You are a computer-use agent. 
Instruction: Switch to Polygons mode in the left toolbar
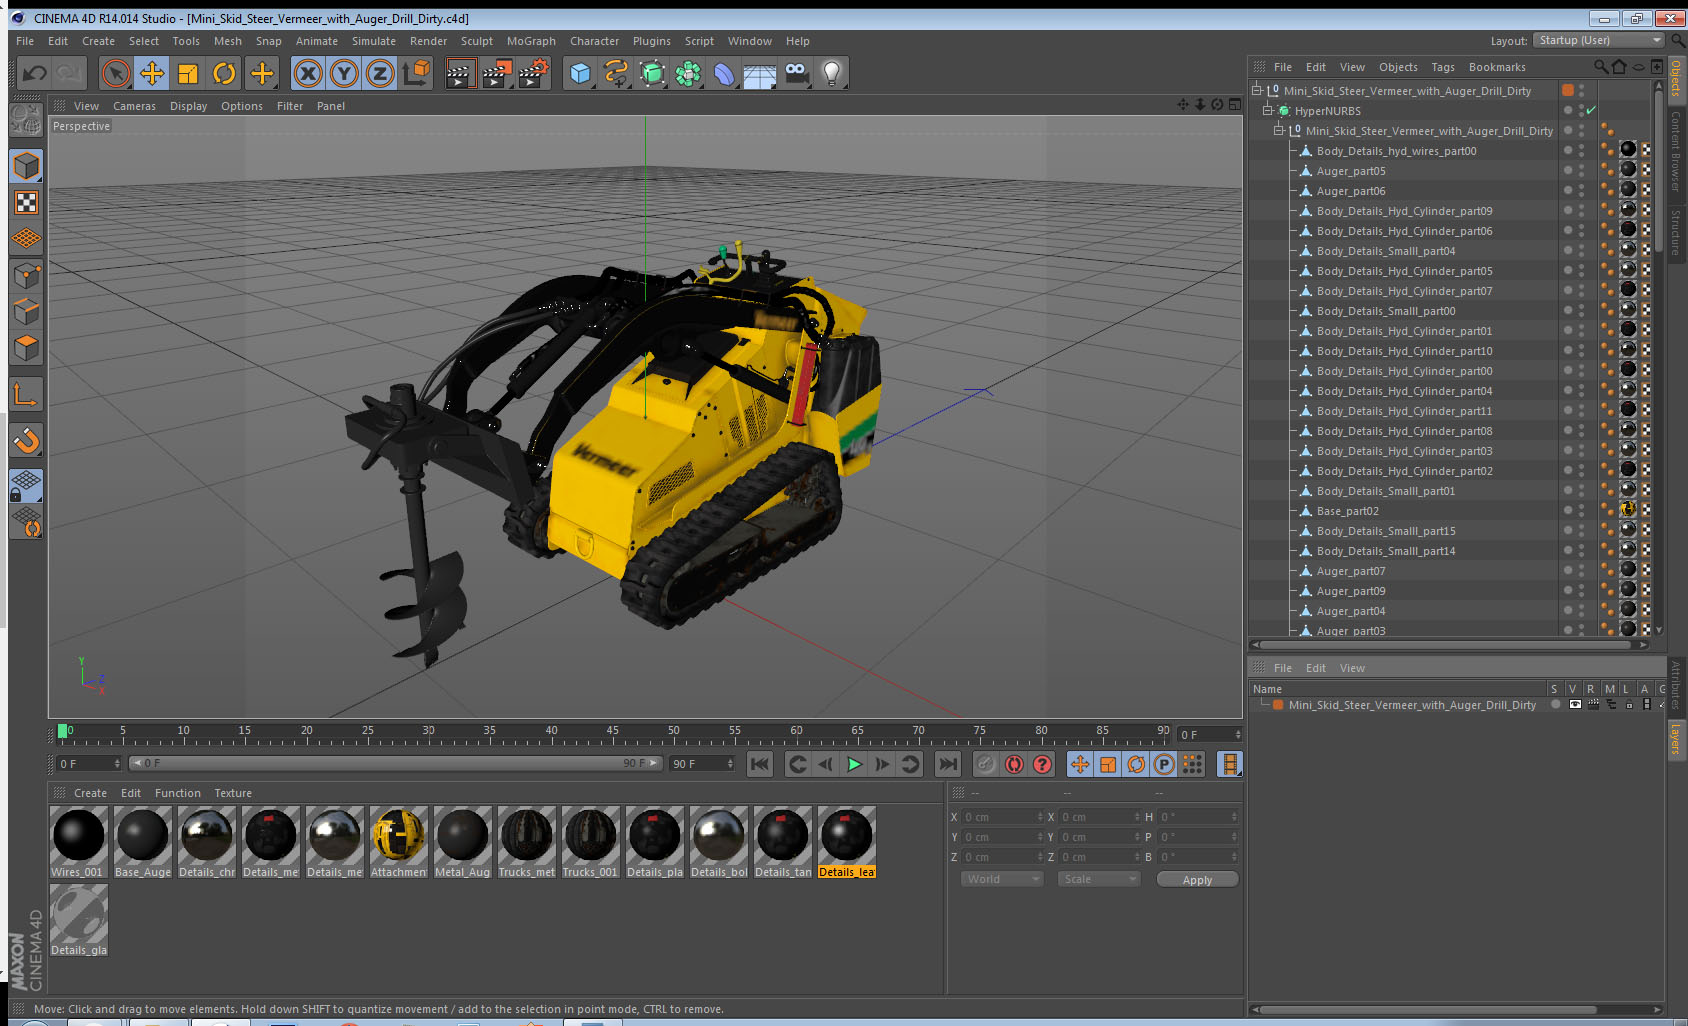pos(26,347)
